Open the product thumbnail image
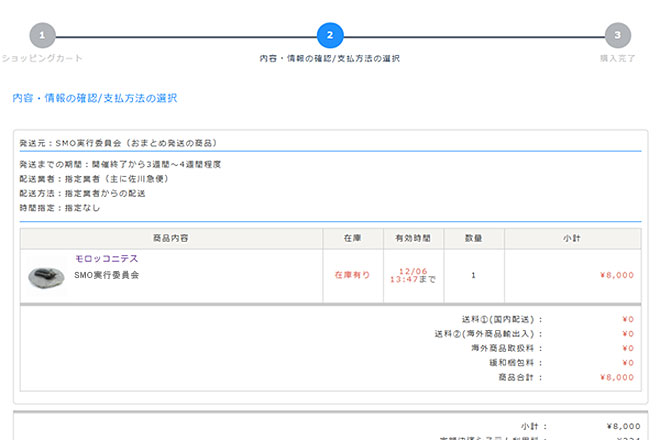Screen dimensions: 660x440 coord(46,275)
